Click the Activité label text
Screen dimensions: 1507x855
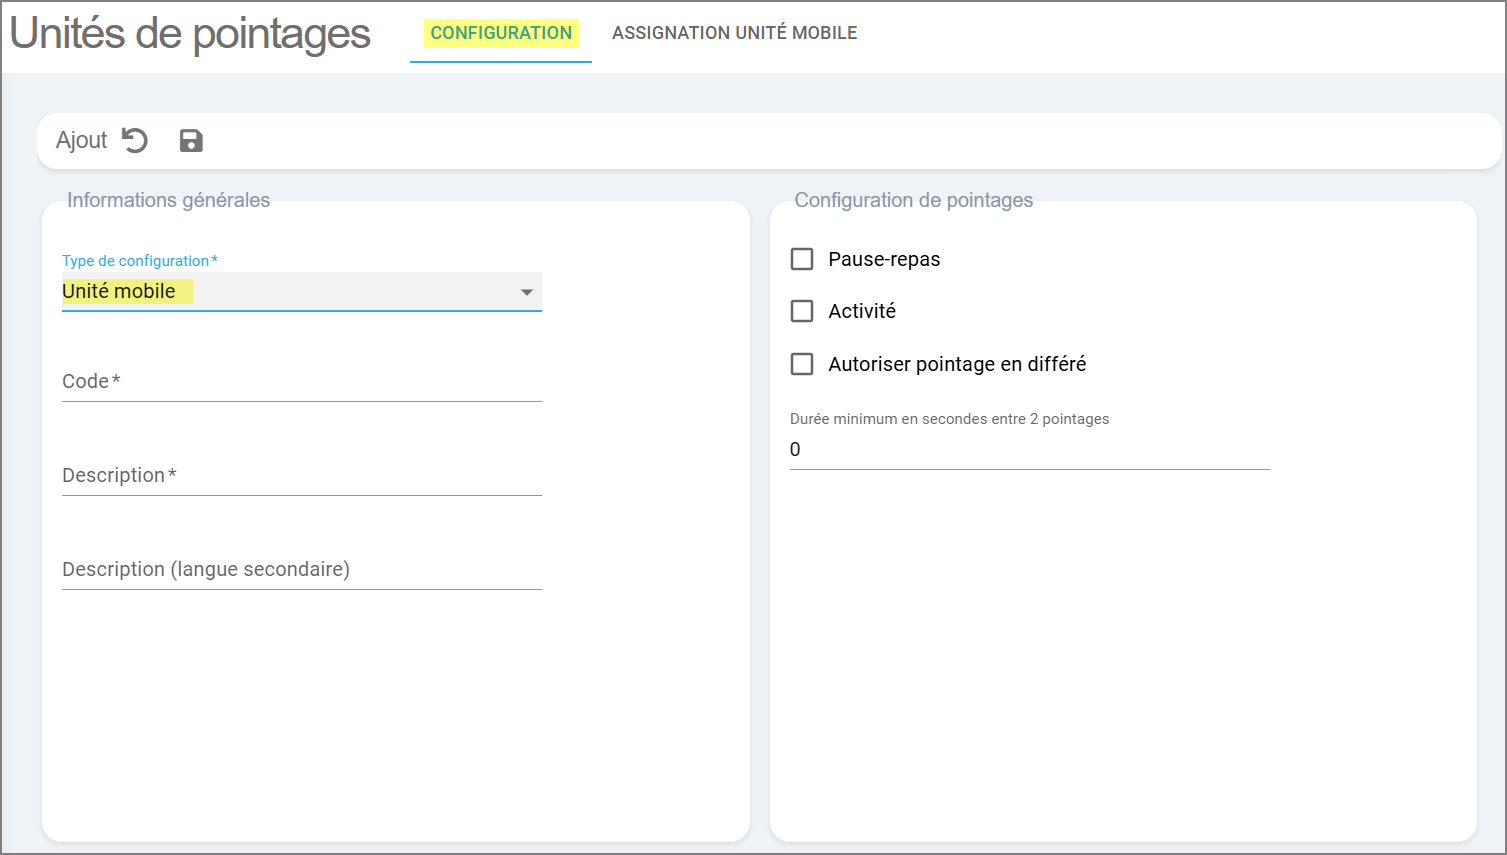(862, 311)
